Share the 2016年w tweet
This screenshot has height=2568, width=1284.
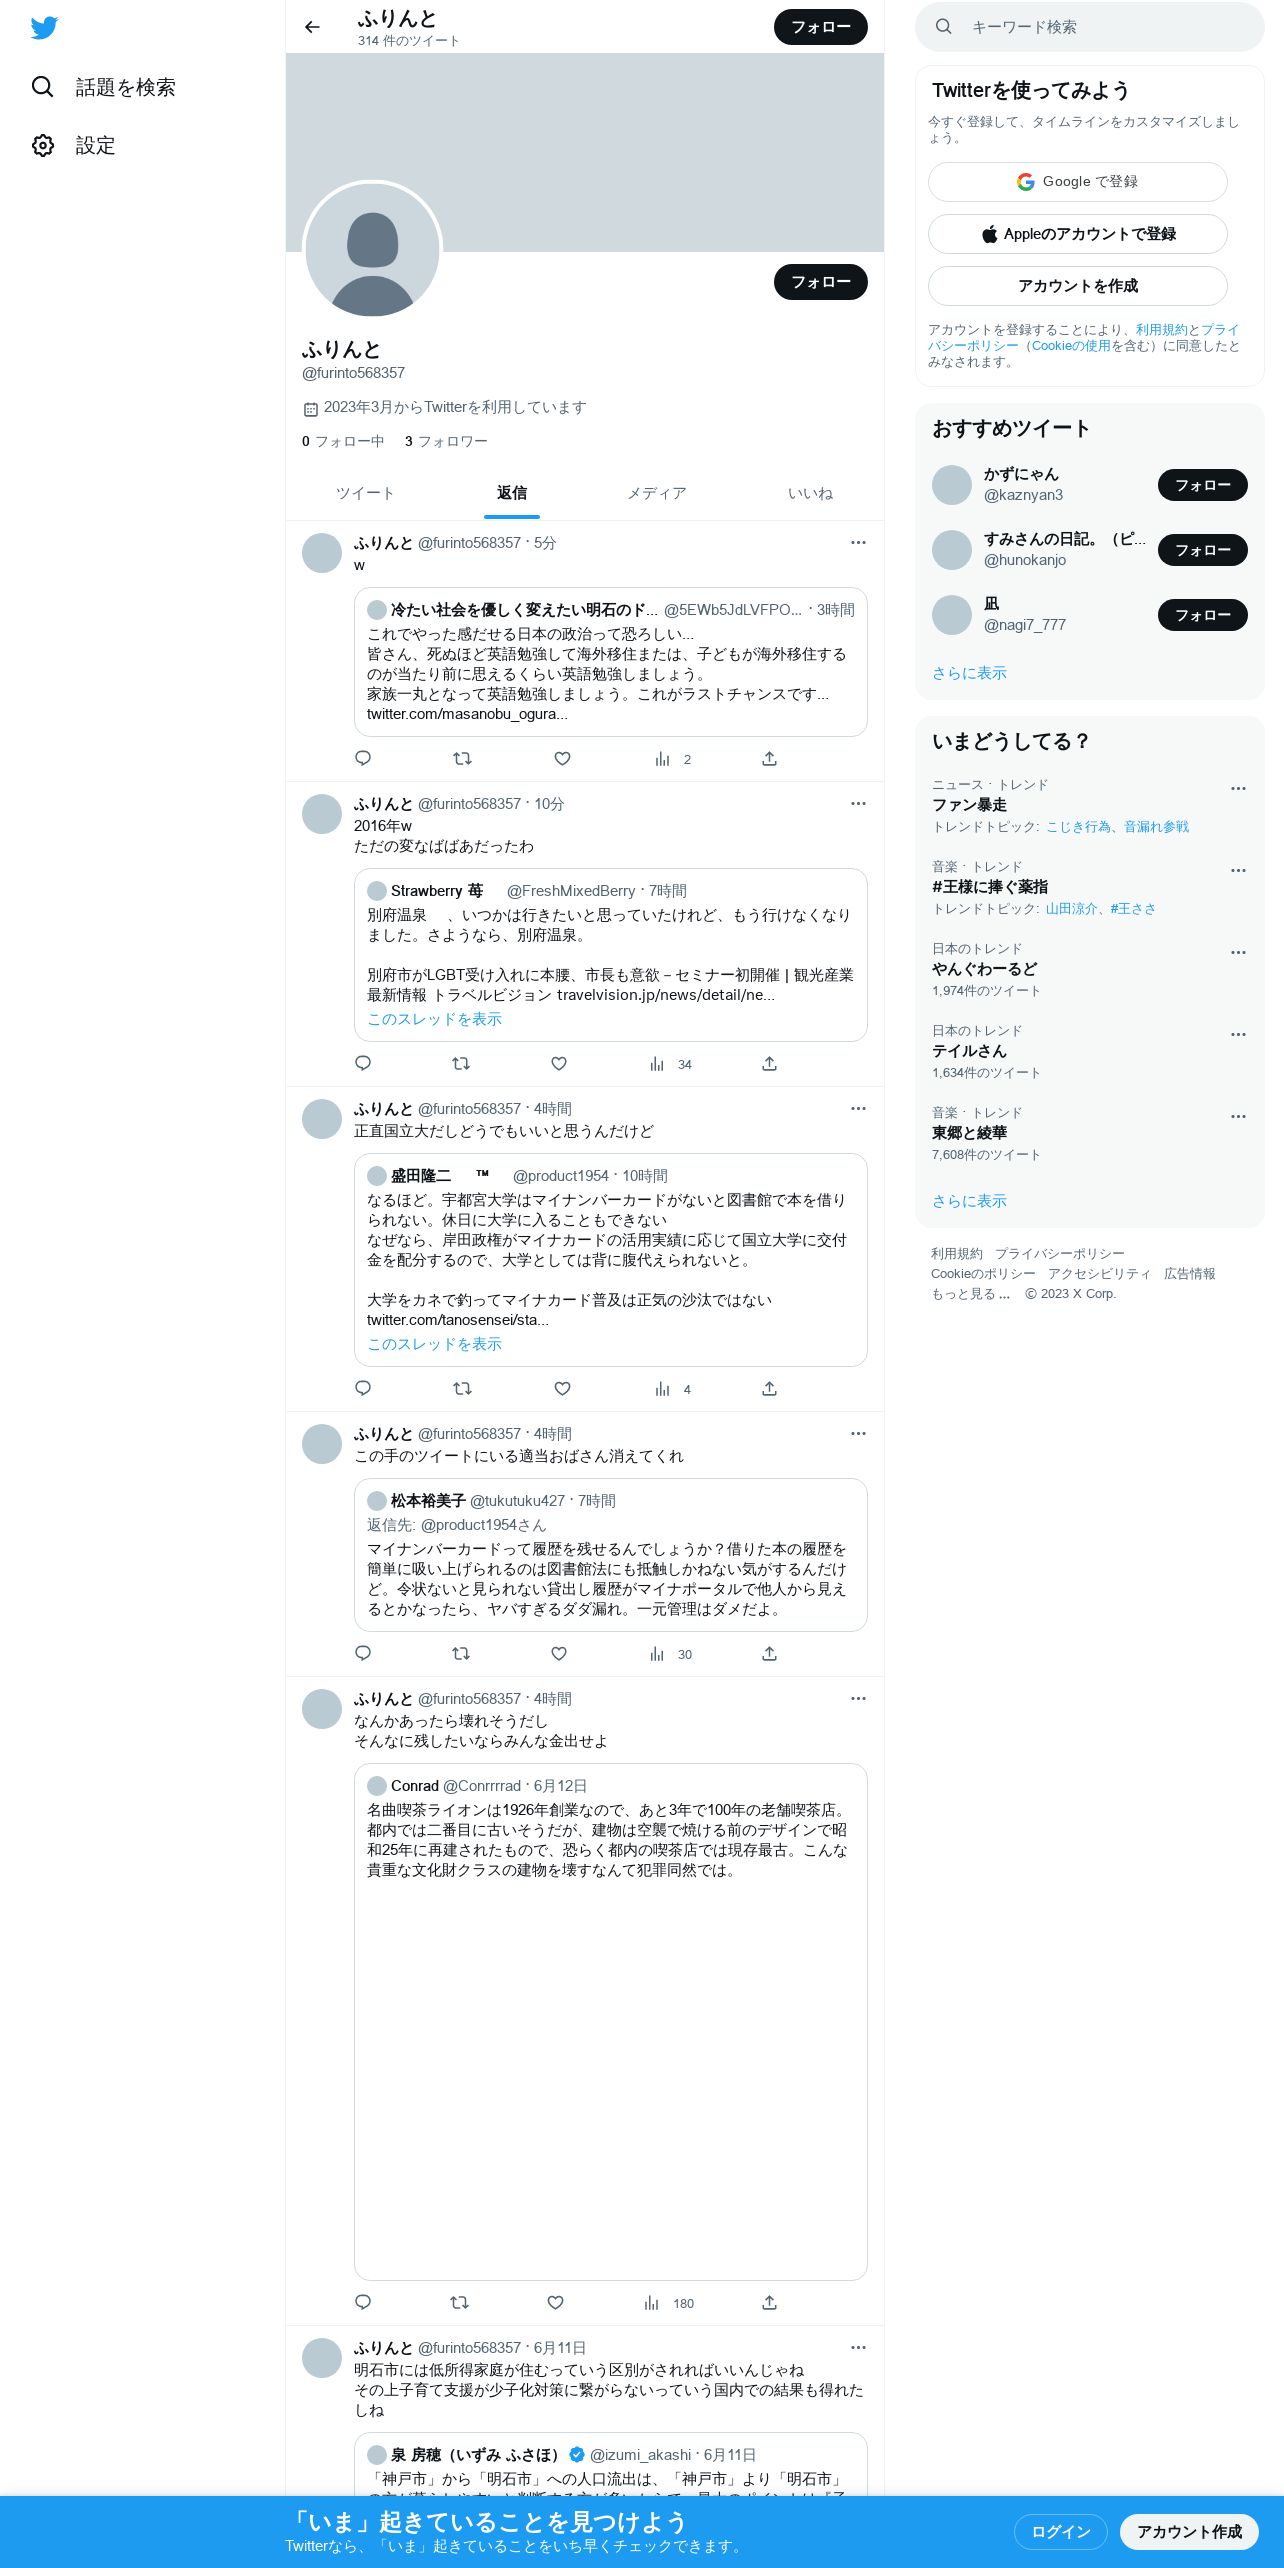point(769,1064)
